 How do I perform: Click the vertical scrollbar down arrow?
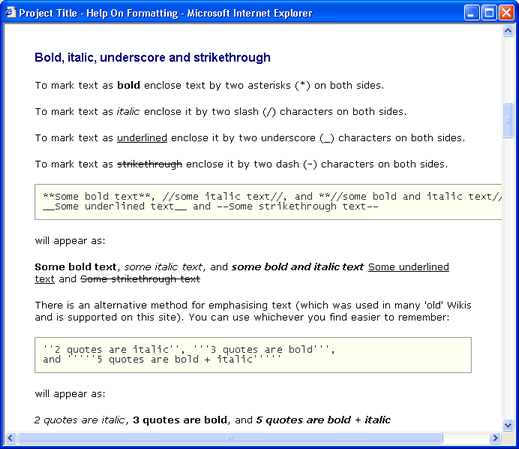(x=508, y=425)
